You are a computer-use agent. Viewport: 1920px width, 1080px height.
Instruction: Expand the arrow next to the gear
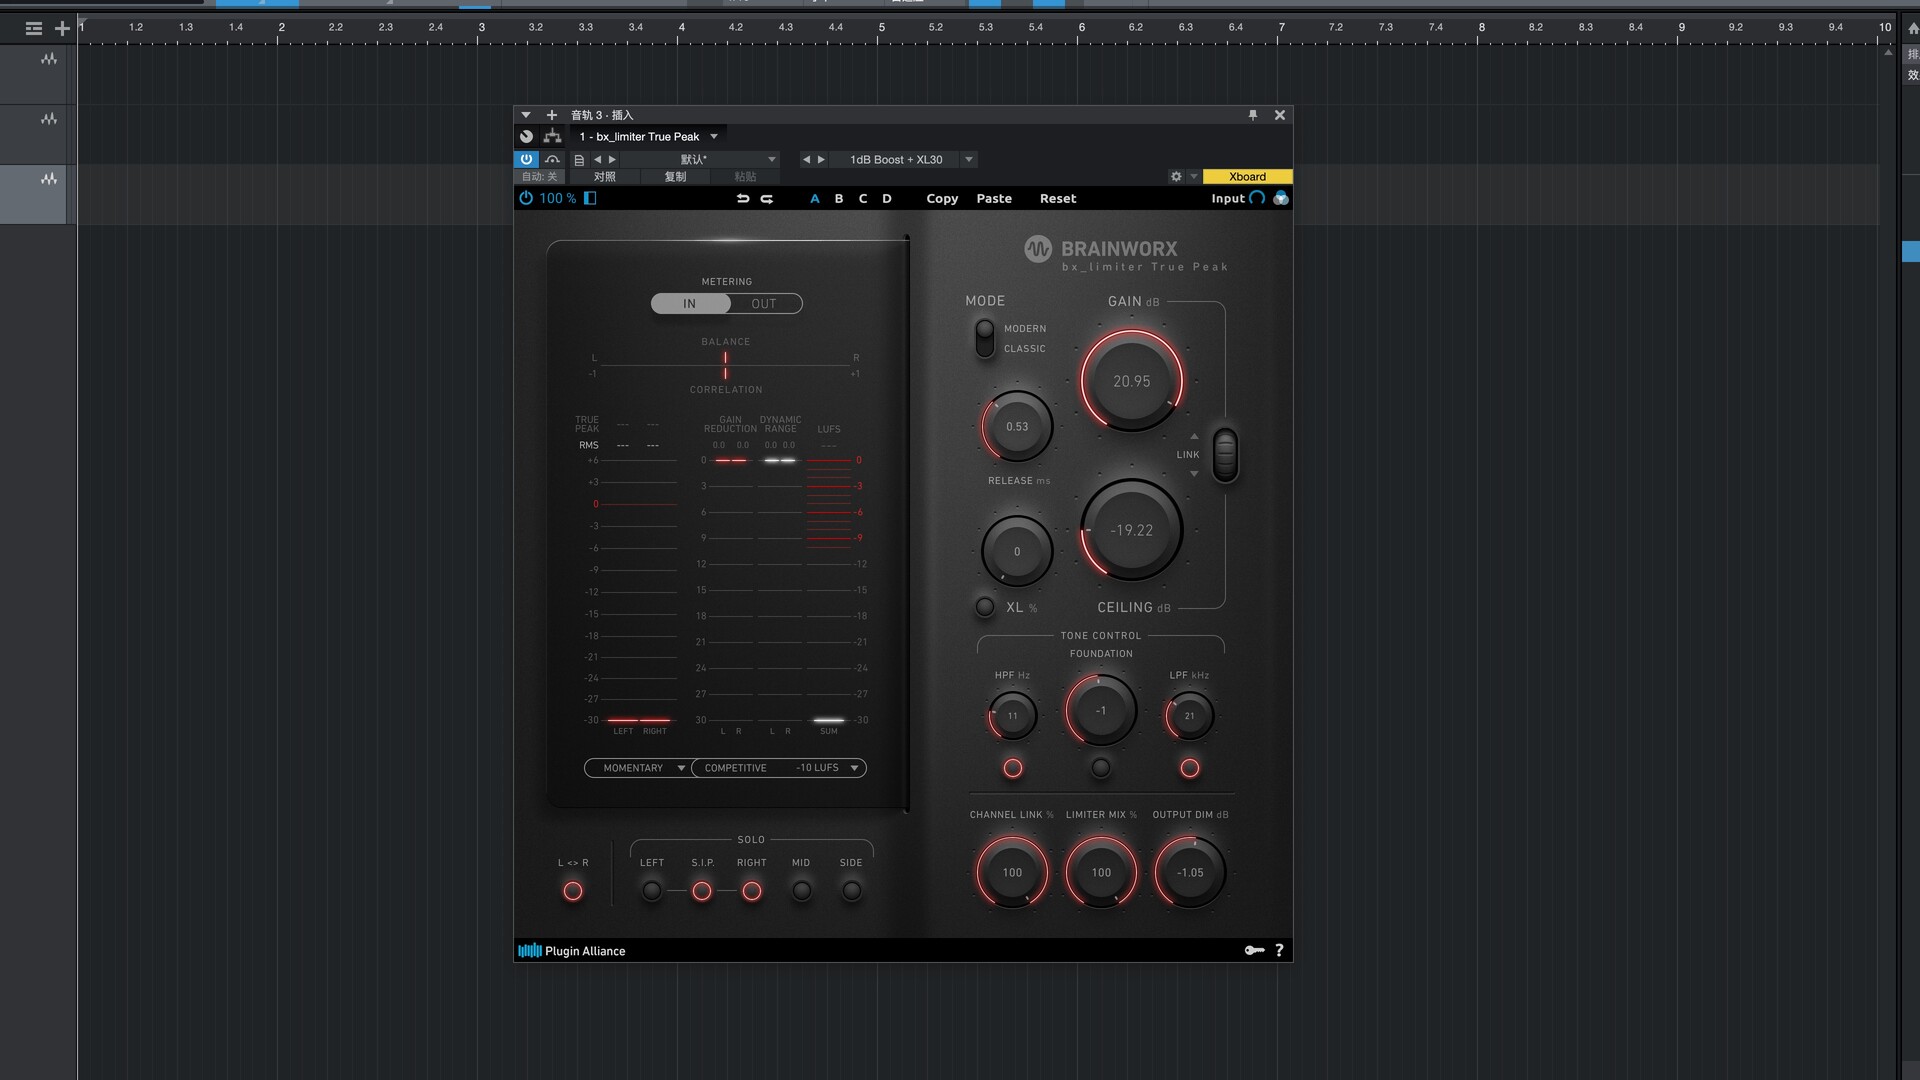(1193, 177)
